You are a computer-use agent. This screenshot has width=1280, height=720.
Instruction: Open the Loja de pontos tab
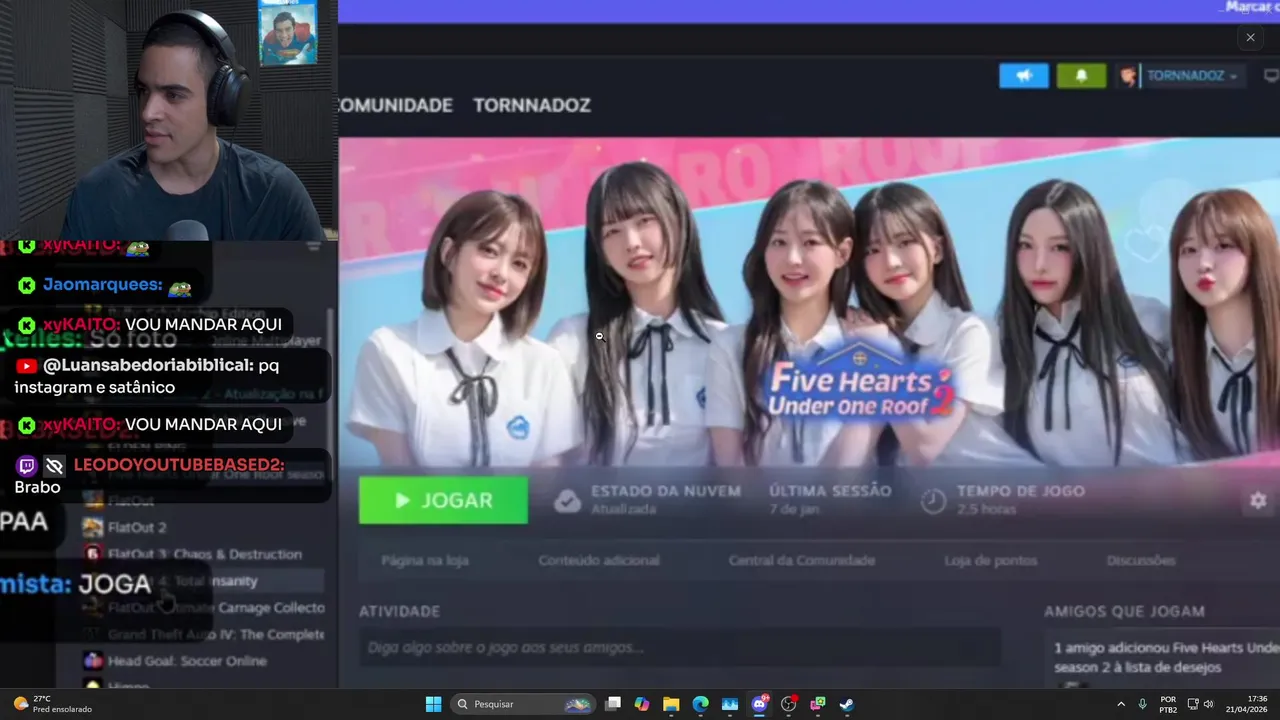tap(990, 561)
